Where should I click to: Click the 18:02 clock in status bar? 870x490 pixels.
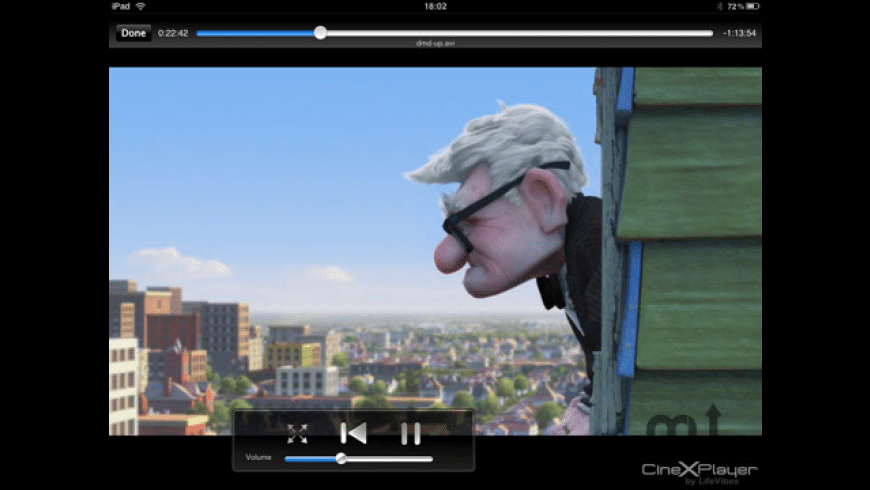tap(435, 6)
